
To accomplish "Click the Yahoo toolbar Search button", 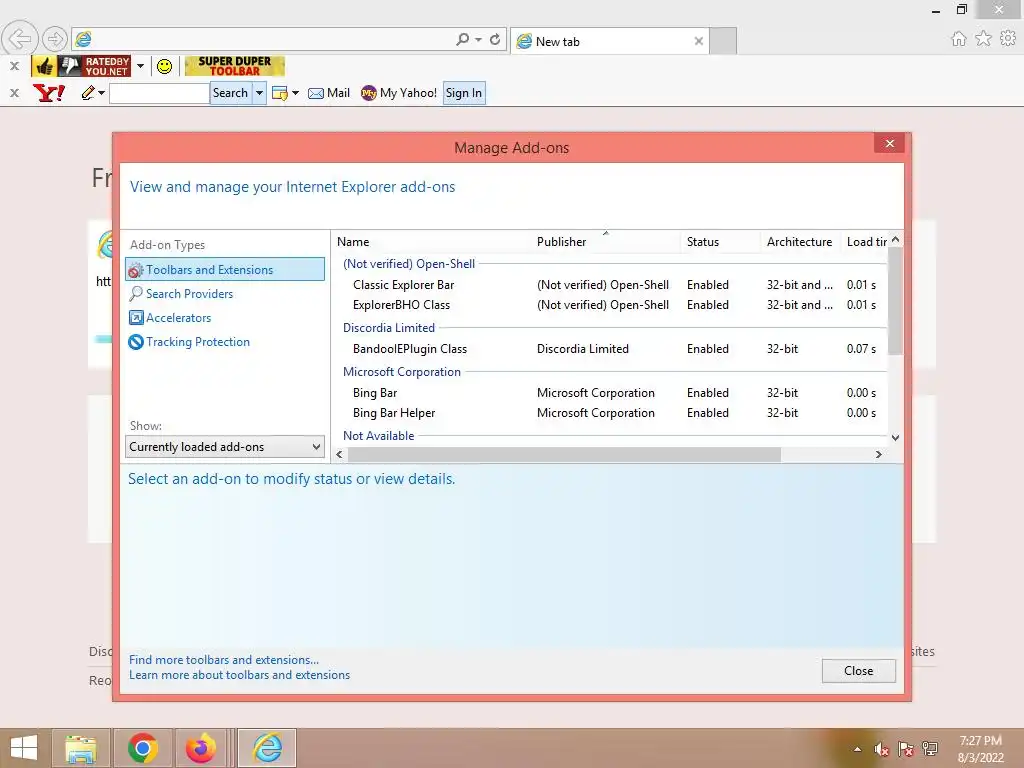I will coord(231,93).
